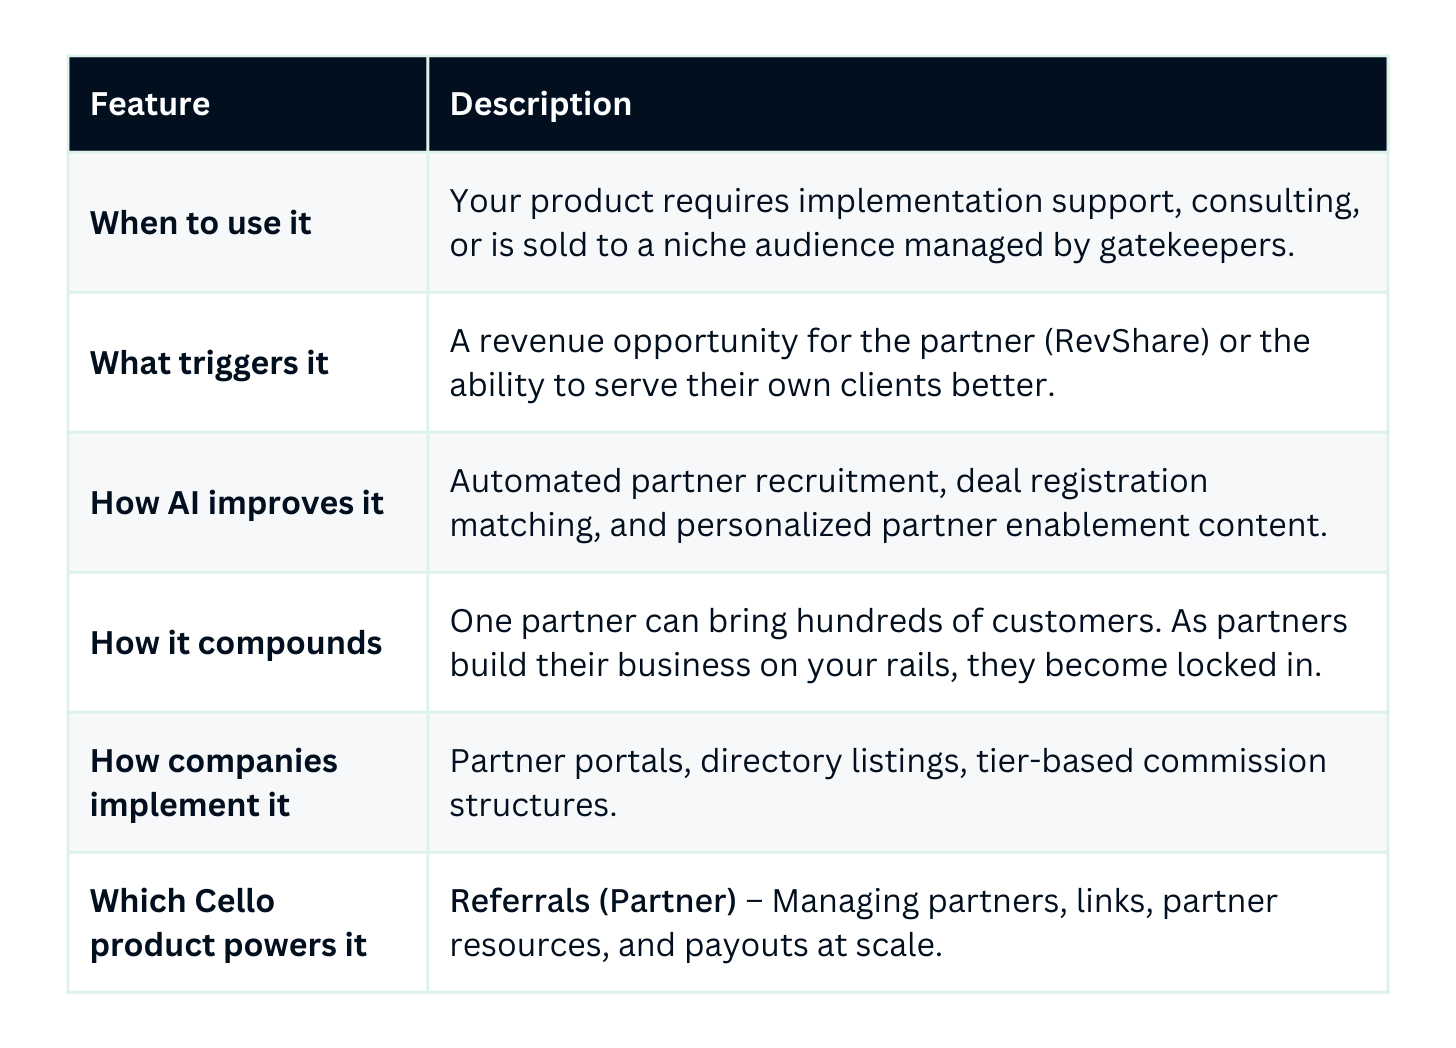
Task: Click the text about partners becoming locked in
Action: pyautogui.click(x=885, y=665)
